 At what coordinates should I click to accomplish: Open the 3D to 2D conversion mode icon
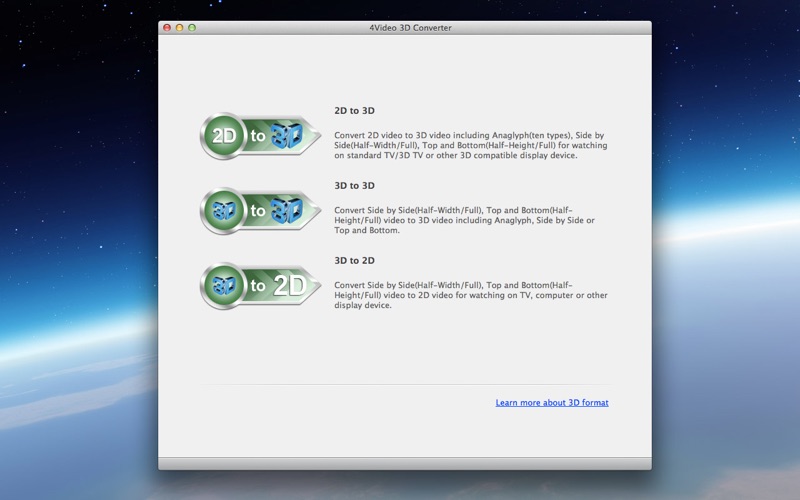(x=260, y=286)
